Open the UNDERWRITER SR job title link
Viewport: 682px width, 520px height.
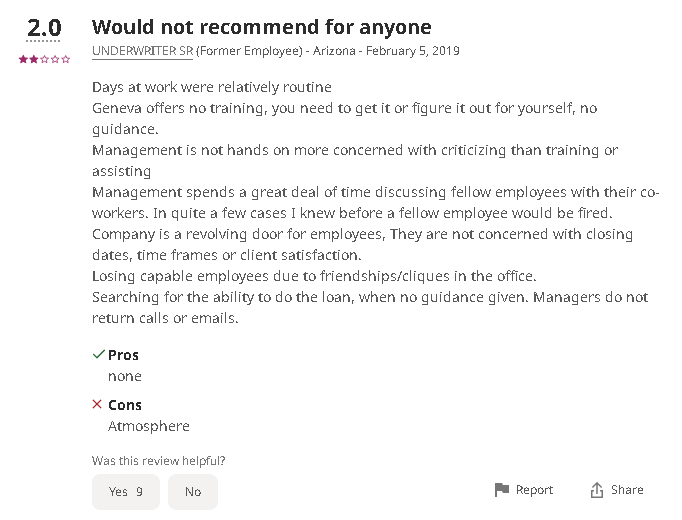tap(142, 51)
